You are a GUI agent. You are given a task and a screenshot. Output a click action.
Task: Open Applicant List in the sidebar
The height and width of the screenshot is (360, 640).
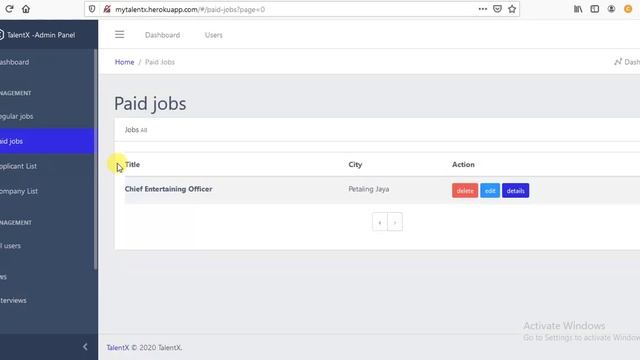47,166
